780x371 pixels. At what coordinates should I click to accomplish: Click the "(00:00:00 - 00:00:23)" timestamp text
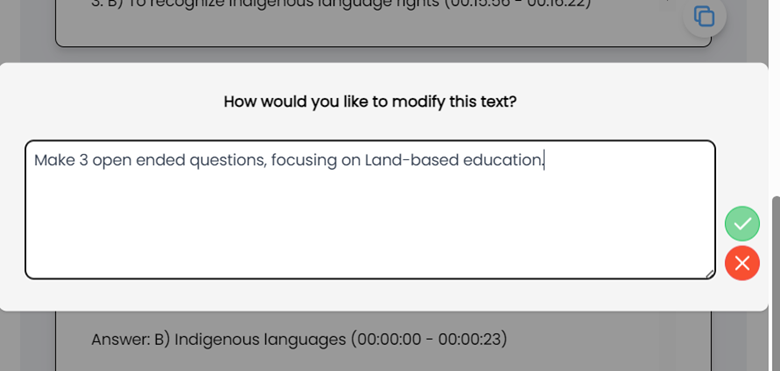click(428, 339)
